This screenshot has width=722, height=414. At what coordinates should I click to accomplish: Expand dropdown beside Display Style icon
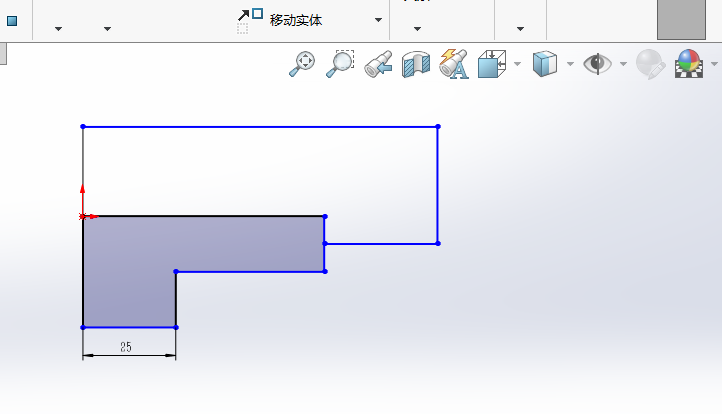point(570,64)
